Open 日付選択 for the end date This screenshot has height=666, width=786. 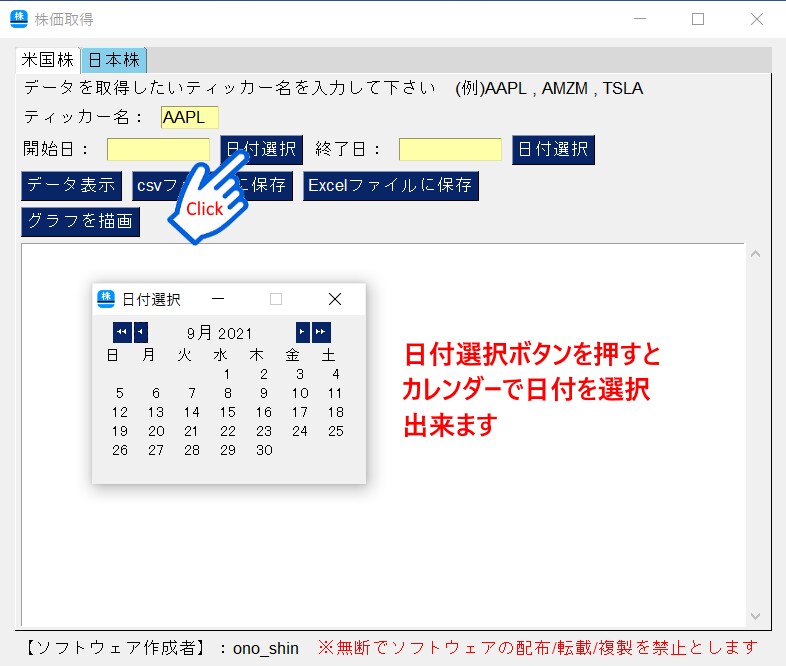tap(553, 149)
